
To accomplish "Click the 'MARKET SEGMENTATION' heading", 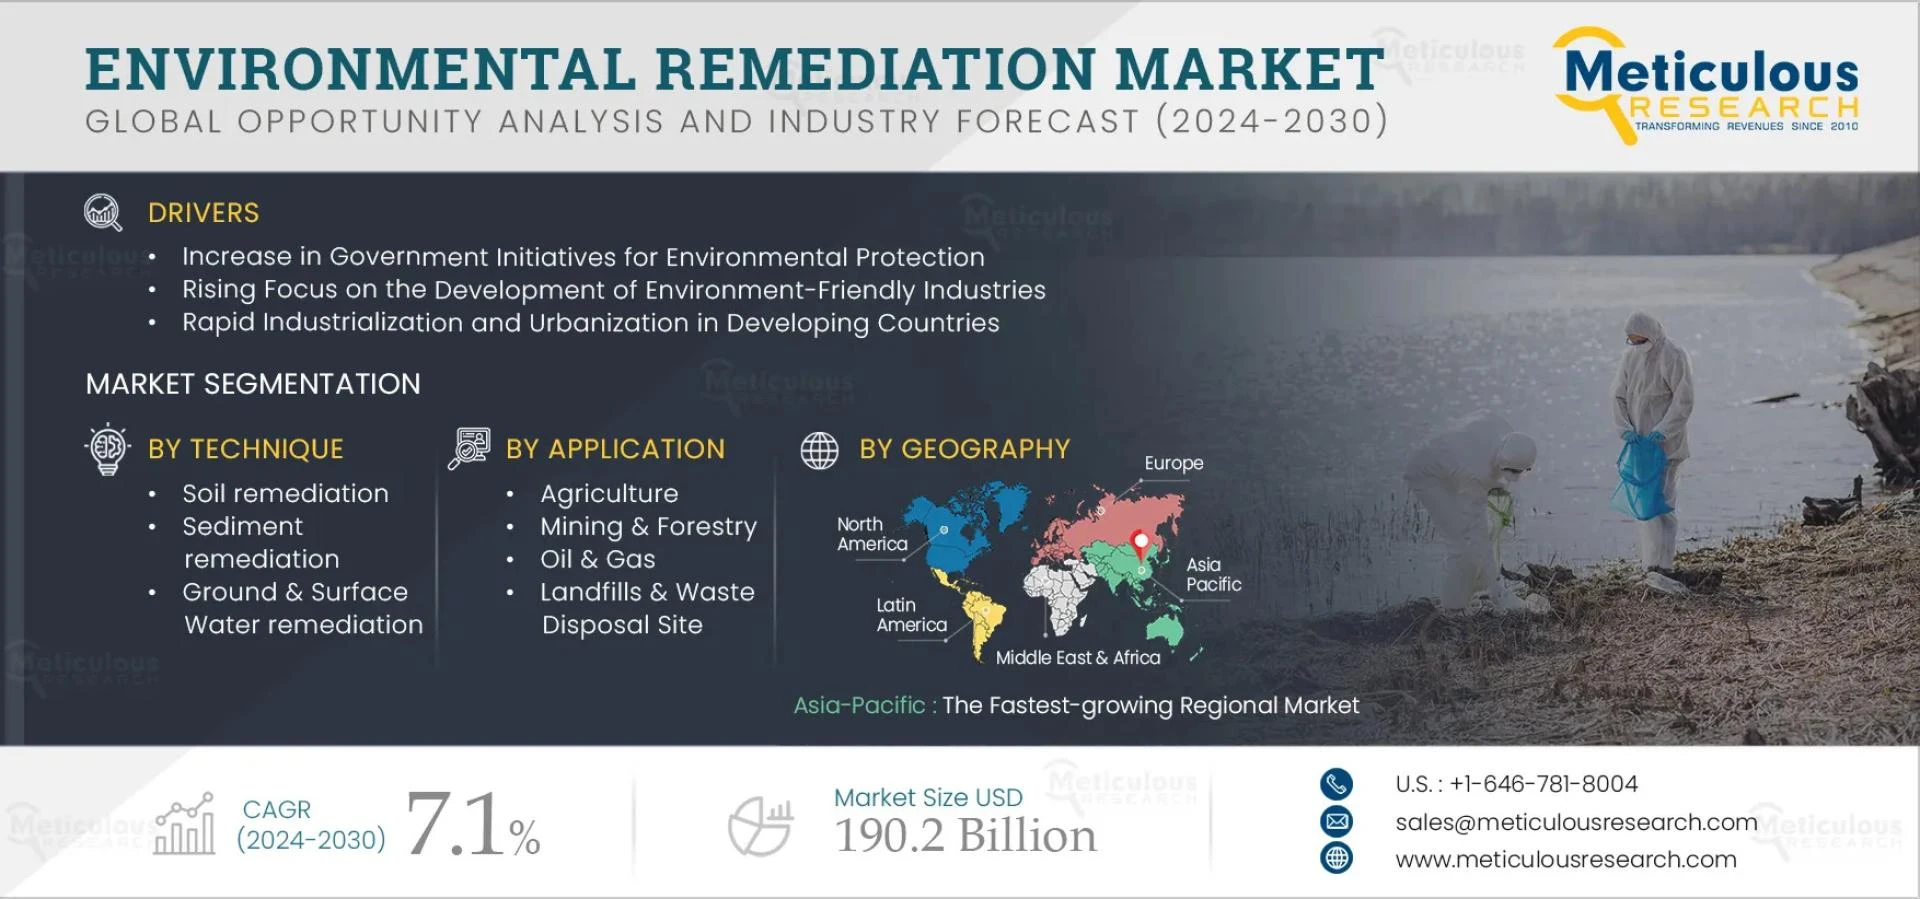I will pyautogui.click(x=253, y=384).
